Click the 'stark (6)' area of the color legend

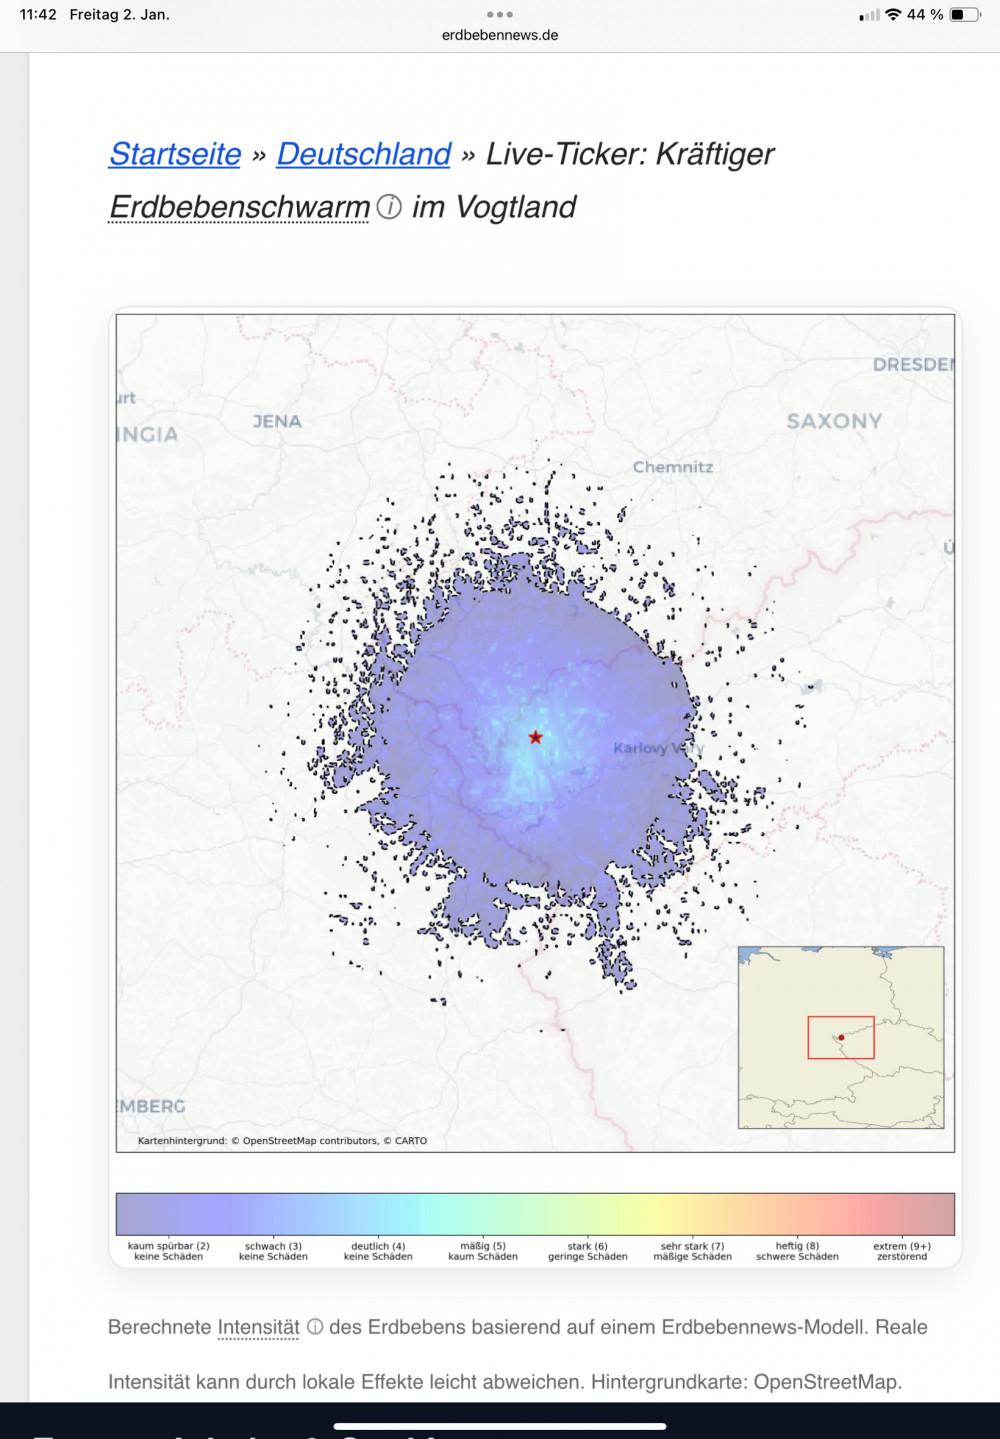tap(588, 1214)
